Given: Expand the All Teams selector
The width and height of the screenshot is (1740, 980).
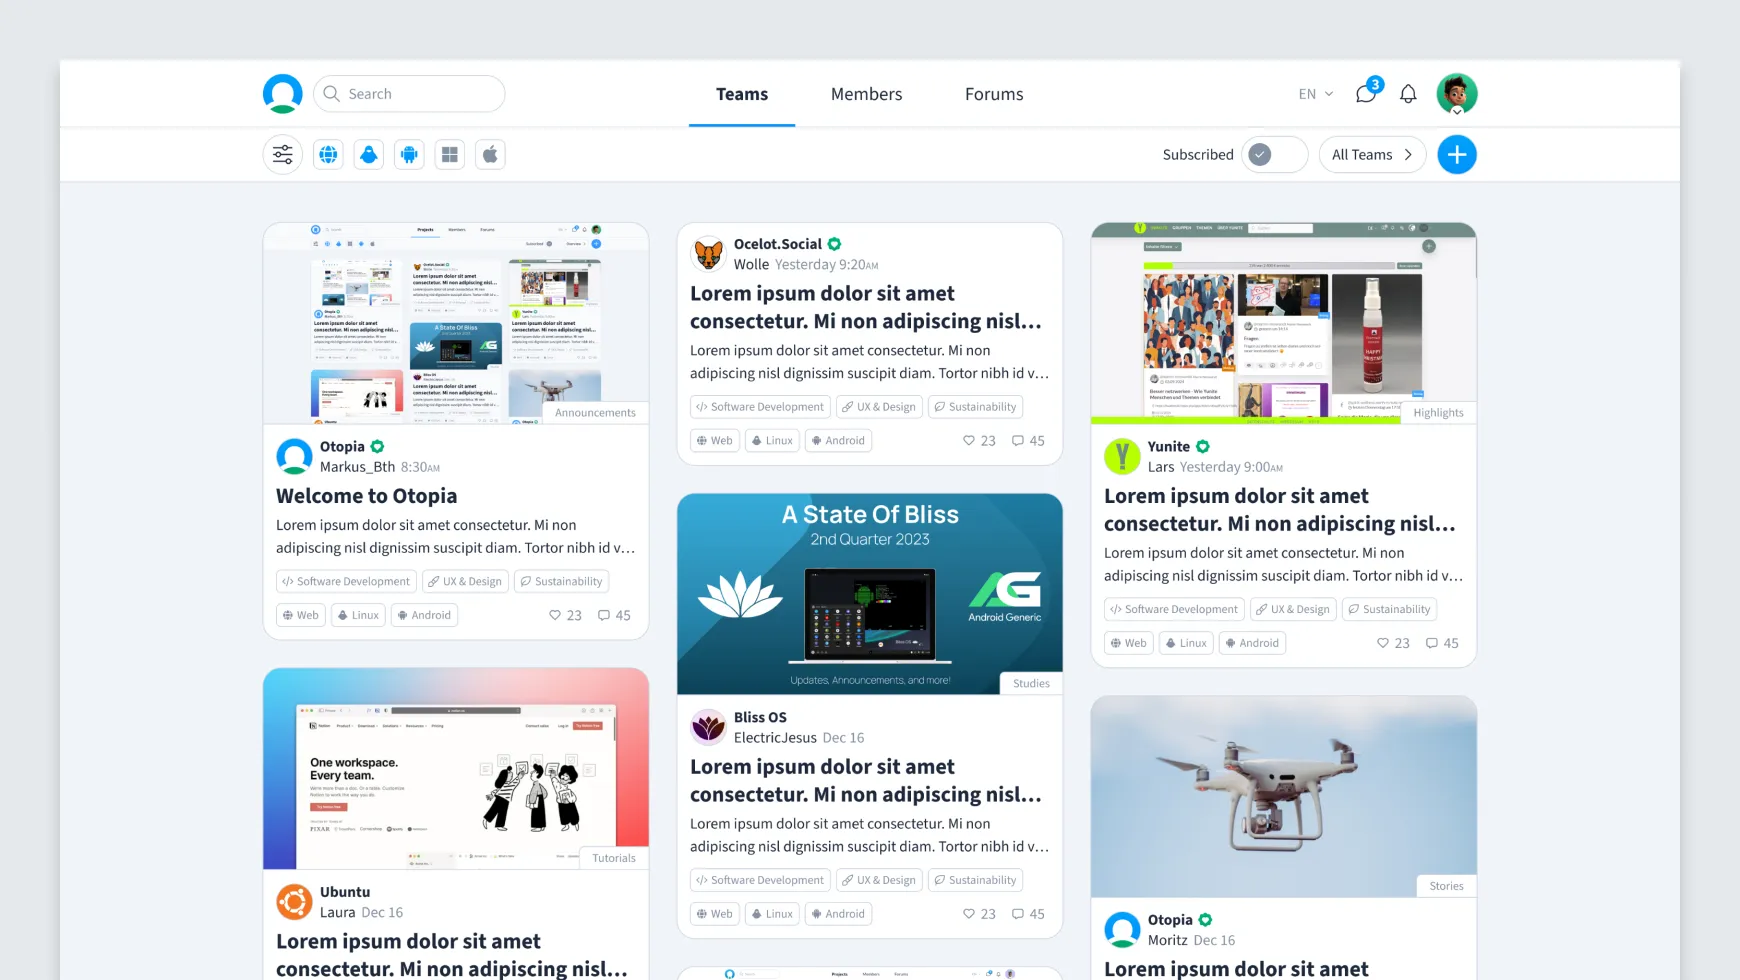Looking at the screenshot, I should [x=1372, y=154].
